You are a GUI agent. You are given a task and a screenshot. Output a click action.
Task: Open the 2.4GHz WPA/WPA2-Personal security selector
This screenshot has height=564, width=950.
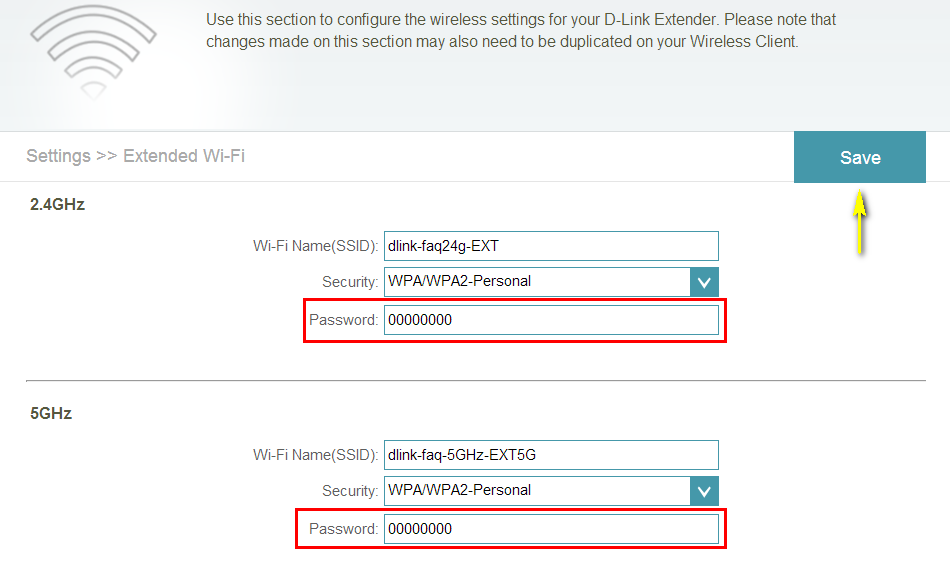tap(537, 282)
